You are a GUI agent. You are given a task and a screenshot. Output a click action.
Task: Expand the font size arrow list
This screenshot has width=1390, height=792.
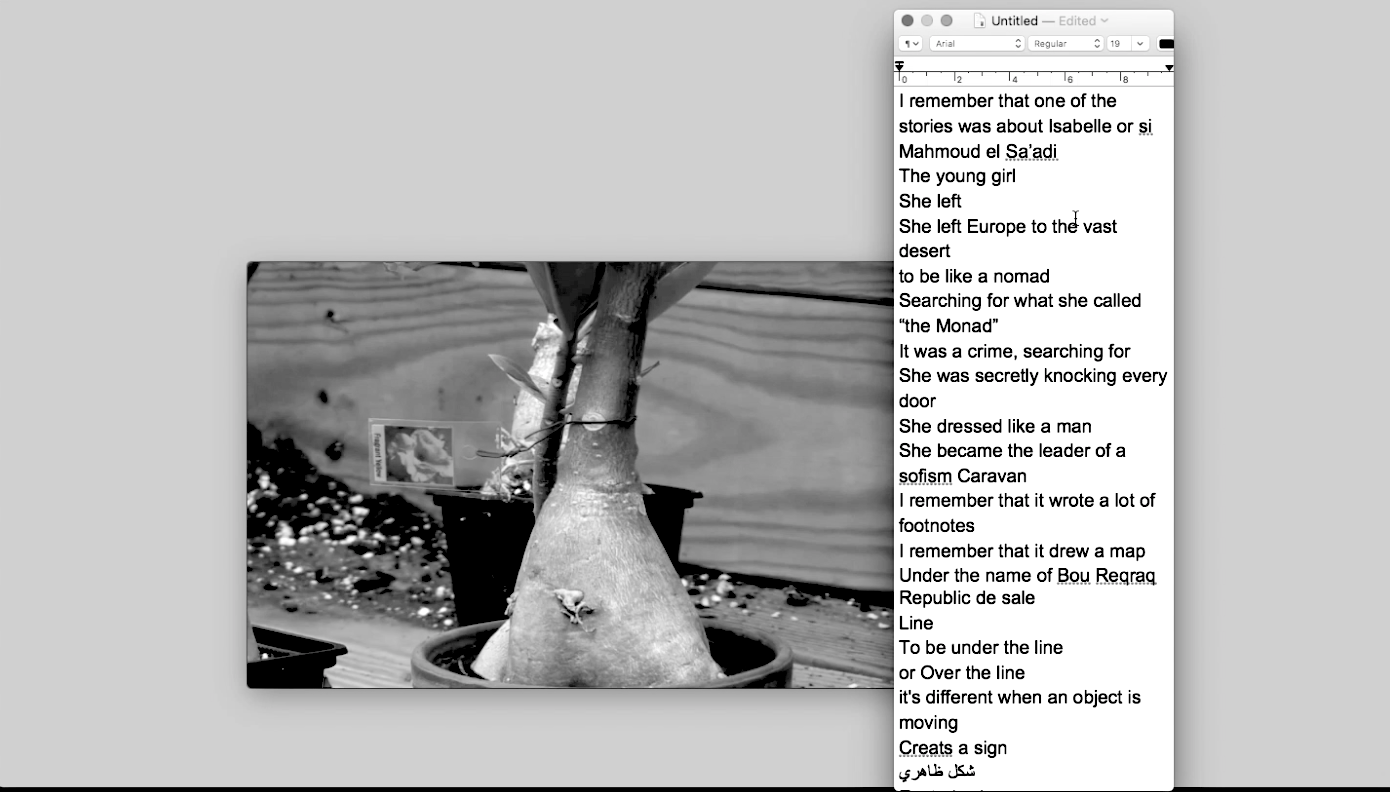(x=1140, y=44)
